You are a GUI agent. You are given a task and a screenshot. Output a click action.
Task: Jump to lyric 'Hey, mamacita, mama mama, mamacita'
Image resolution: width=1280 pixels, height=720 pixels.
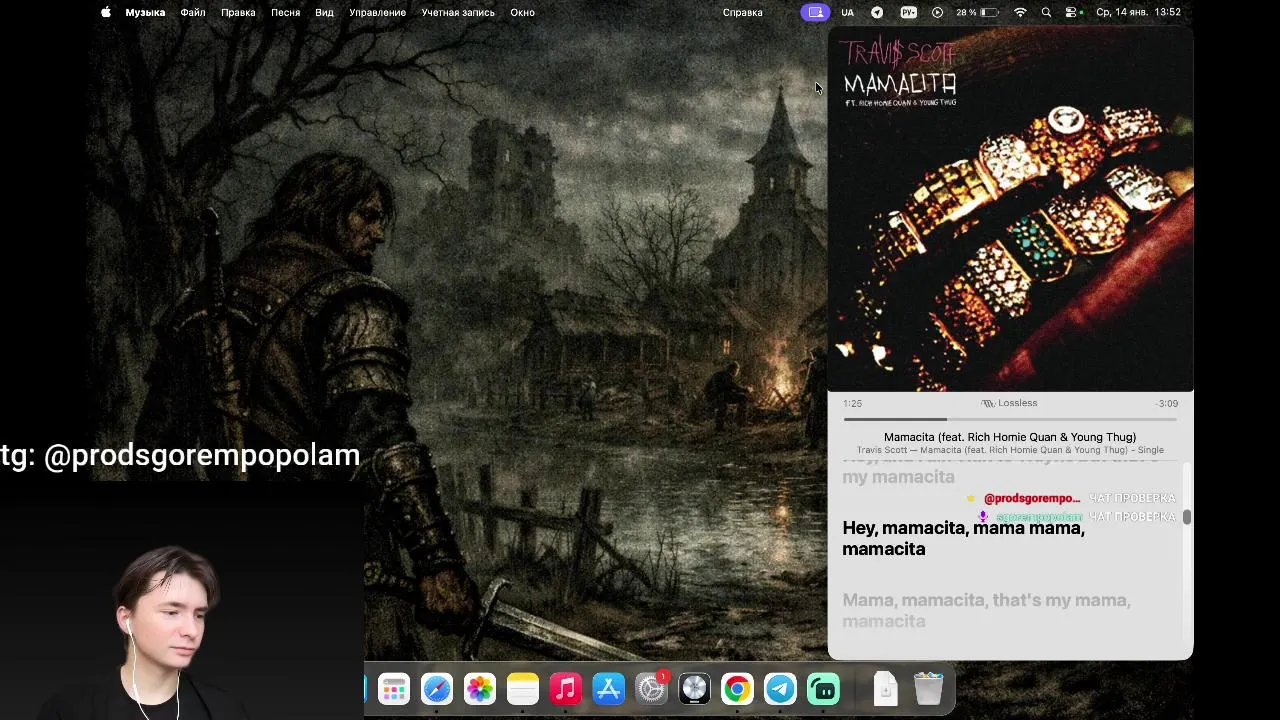[x=963, y=538]
